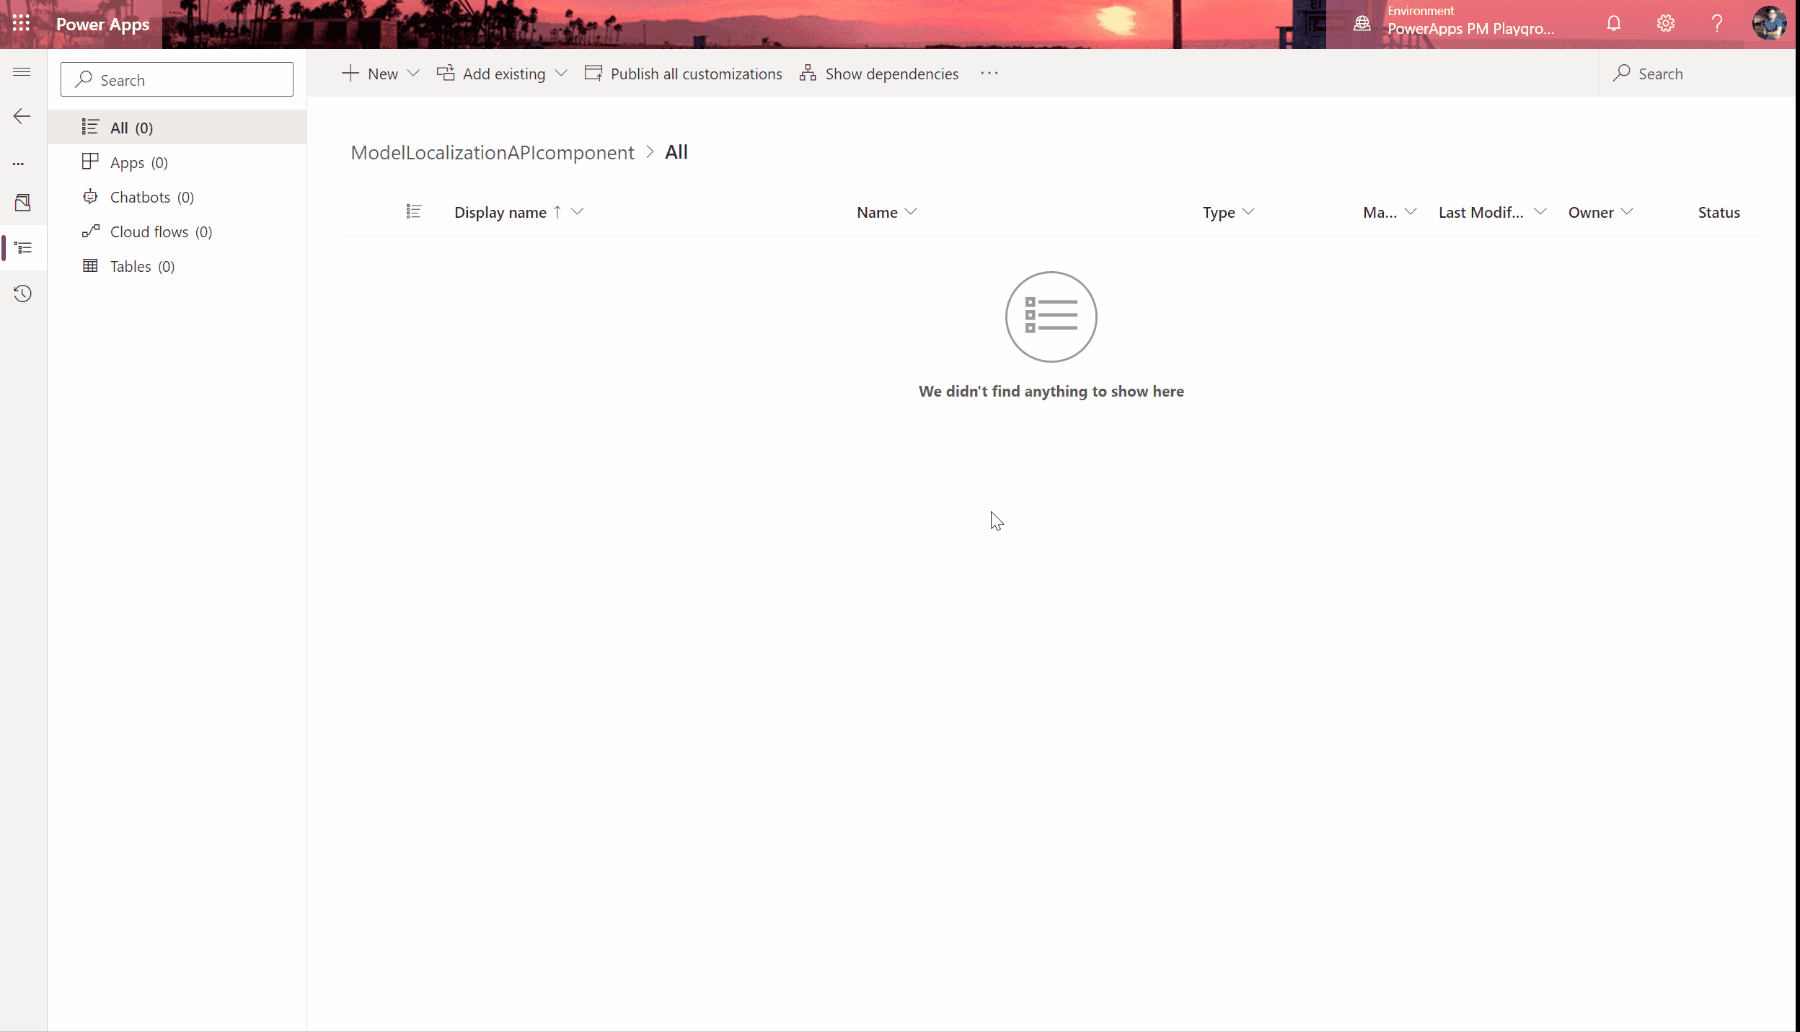
Task: Open the Microsoft 365 app launcher
Action: coord(21,23)
